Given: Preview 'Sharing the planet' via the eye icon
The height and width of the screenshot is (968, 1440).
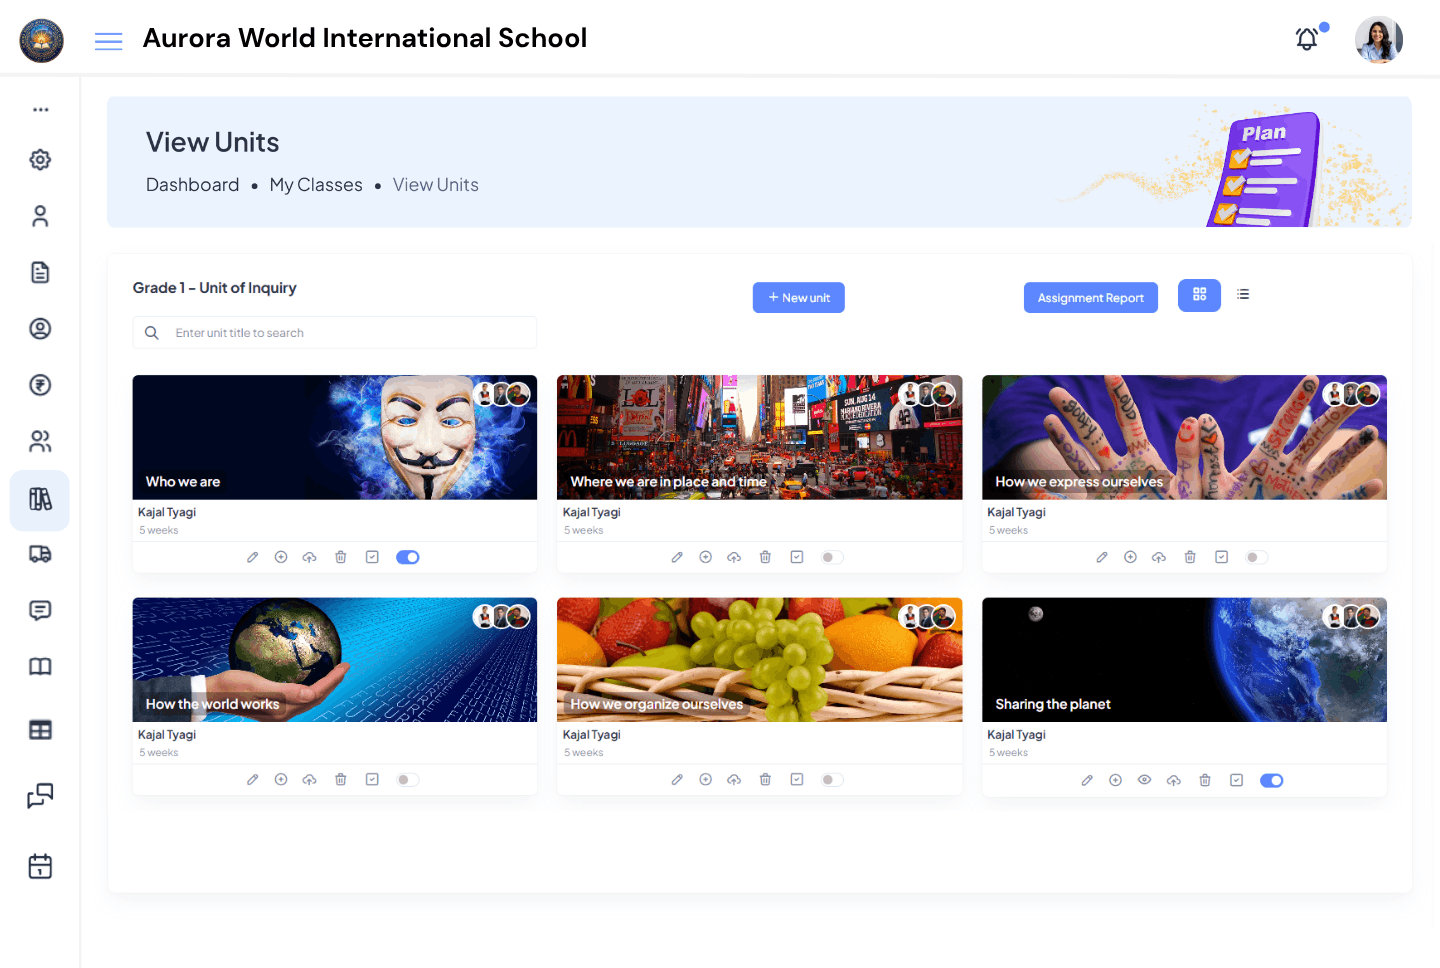Looking at the screenshot, I should tap(1144, 780).
